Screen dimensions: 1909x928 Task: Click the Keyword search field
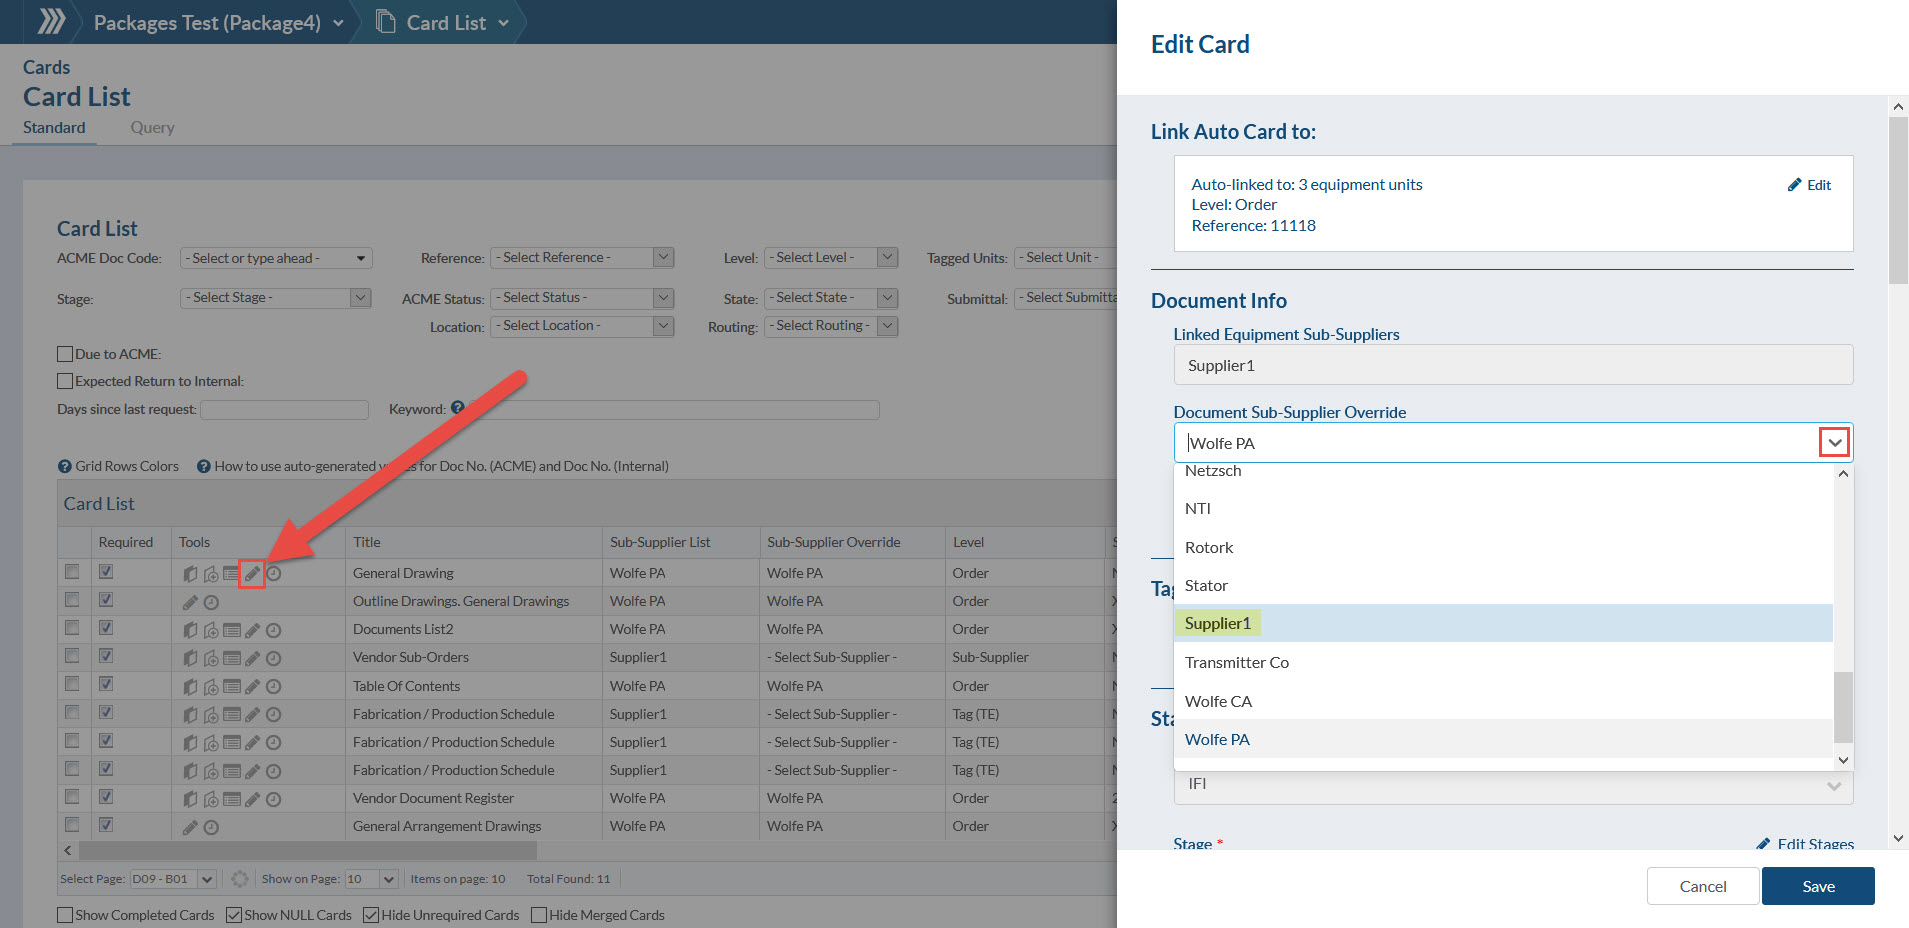pos(674,410)
